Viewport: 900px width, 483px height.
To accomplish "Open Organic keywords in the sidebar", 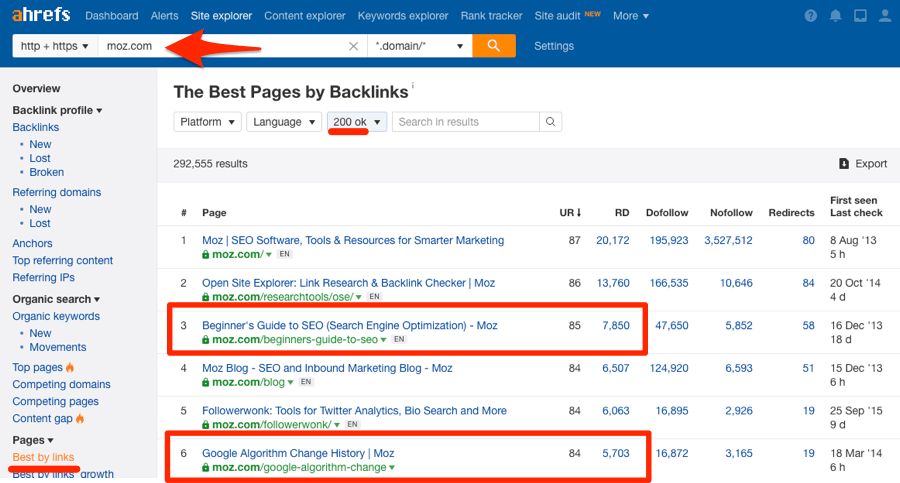I will click(56, 316).
